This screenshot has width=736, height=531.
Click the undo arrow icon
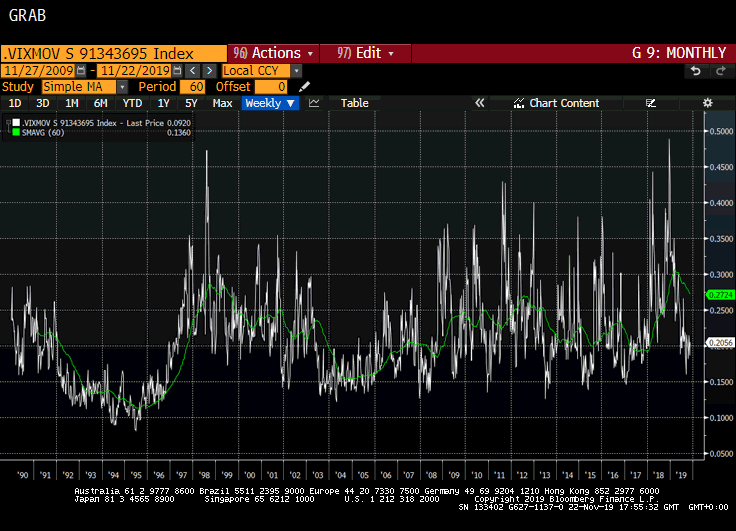click(696, 71)
